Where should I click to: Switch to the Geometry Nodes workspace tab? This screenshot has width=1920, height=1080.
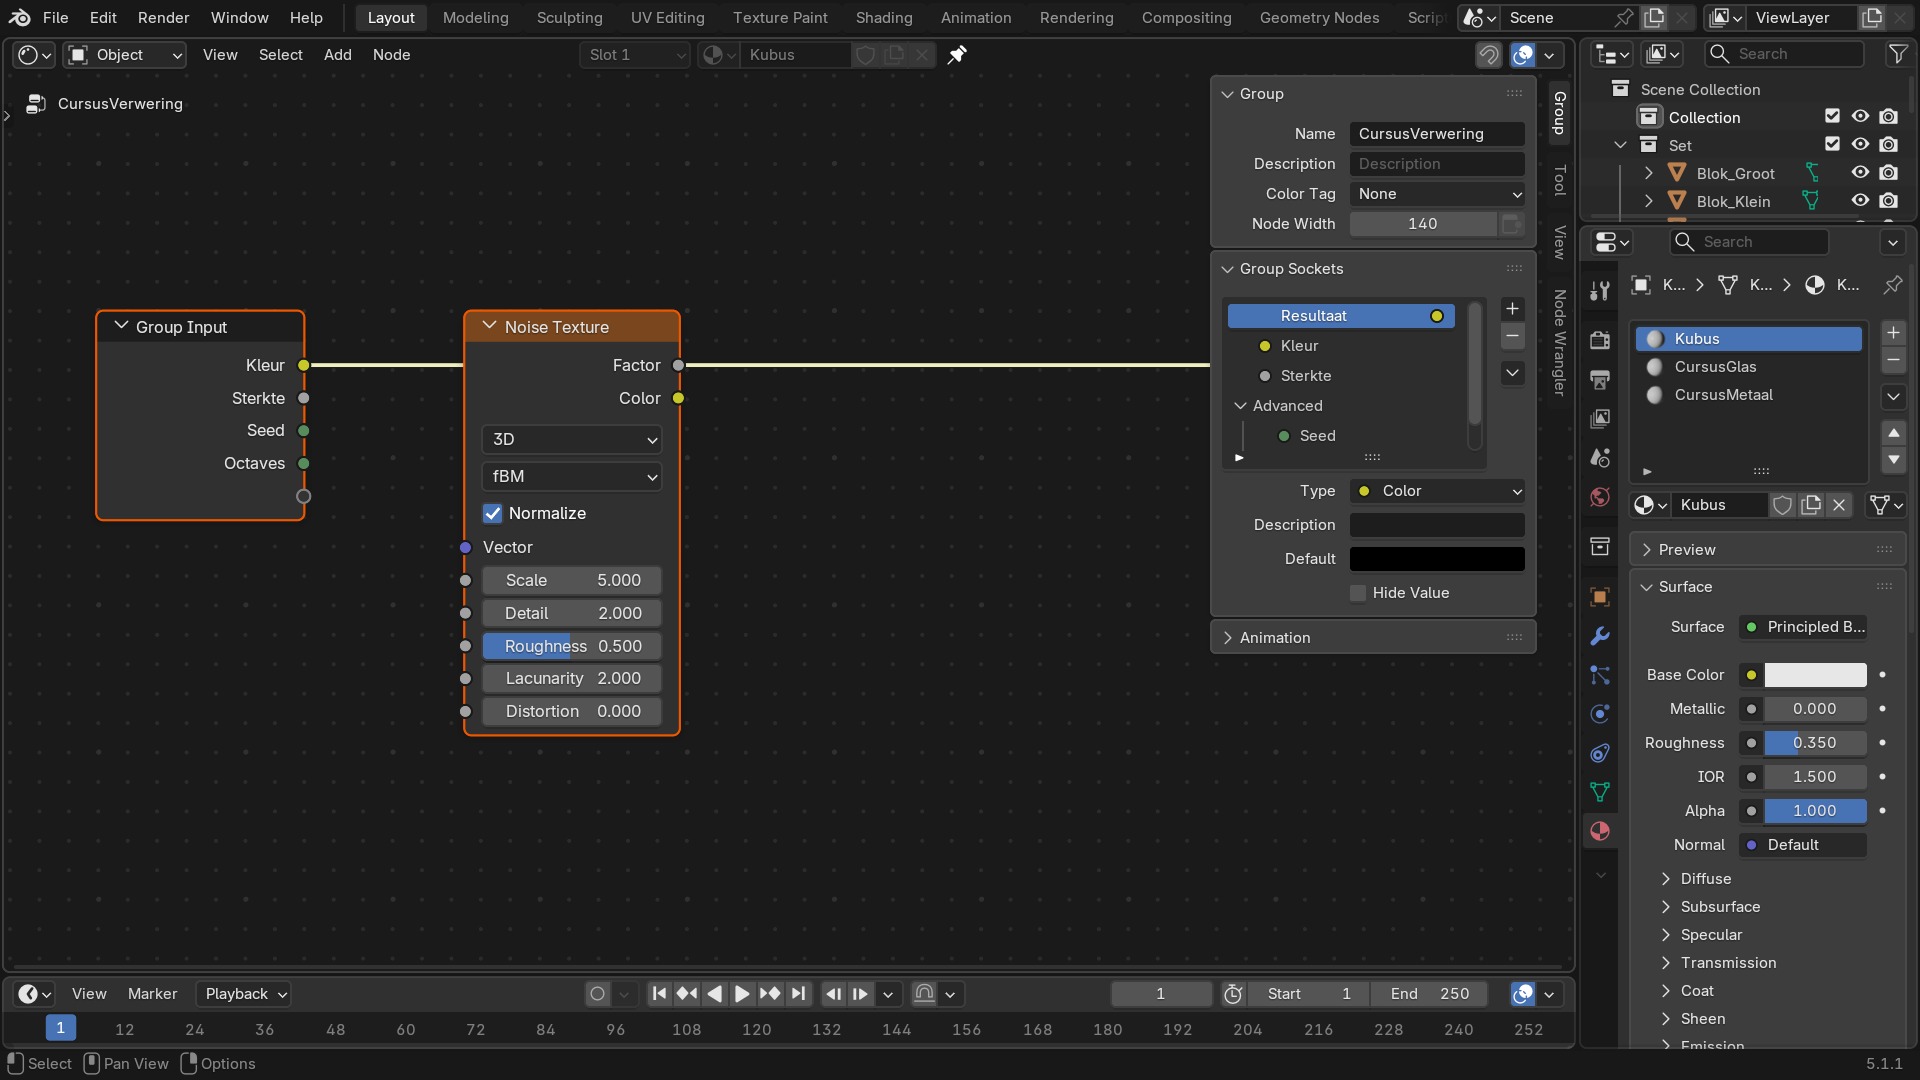pos(1319,17)
